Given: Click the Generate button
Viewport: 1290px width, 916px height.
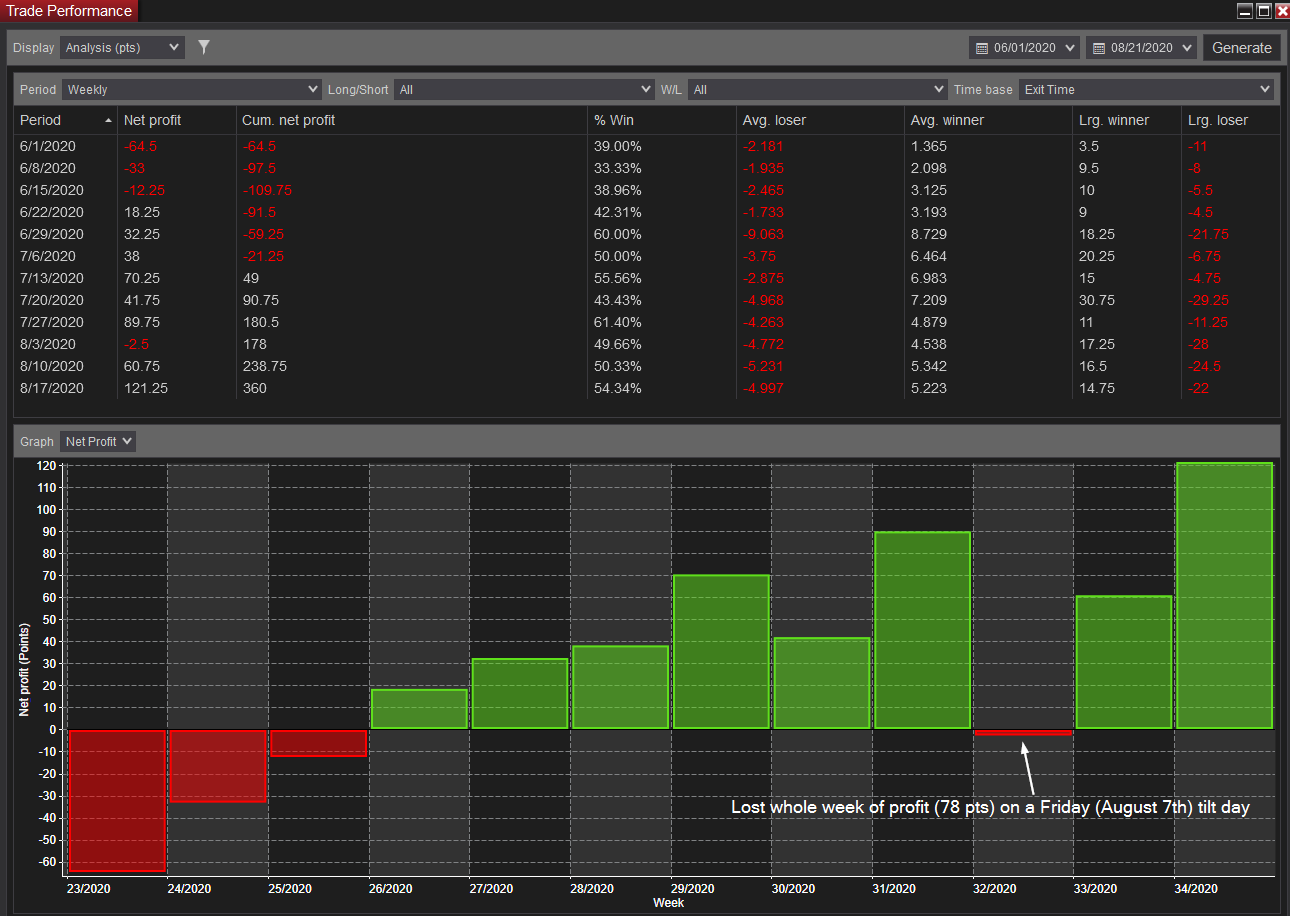Looking at the screenshot, I should 1242,47.
